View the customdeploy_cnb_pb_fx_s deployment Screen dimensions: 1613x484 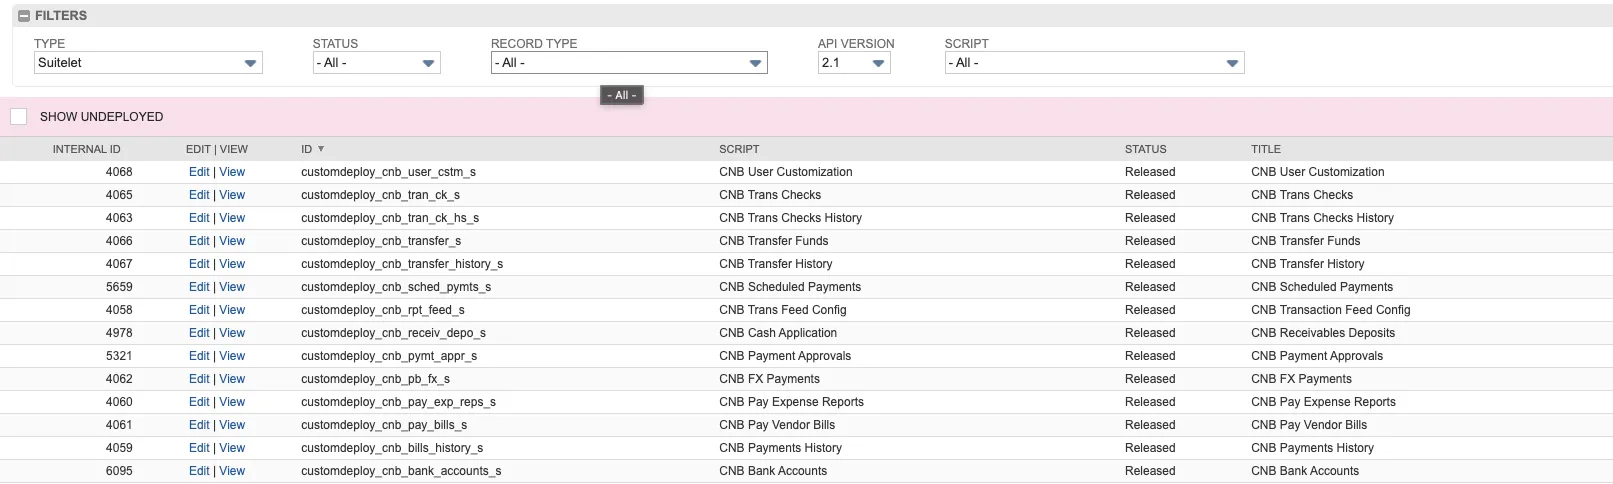[x=232, y=379]
